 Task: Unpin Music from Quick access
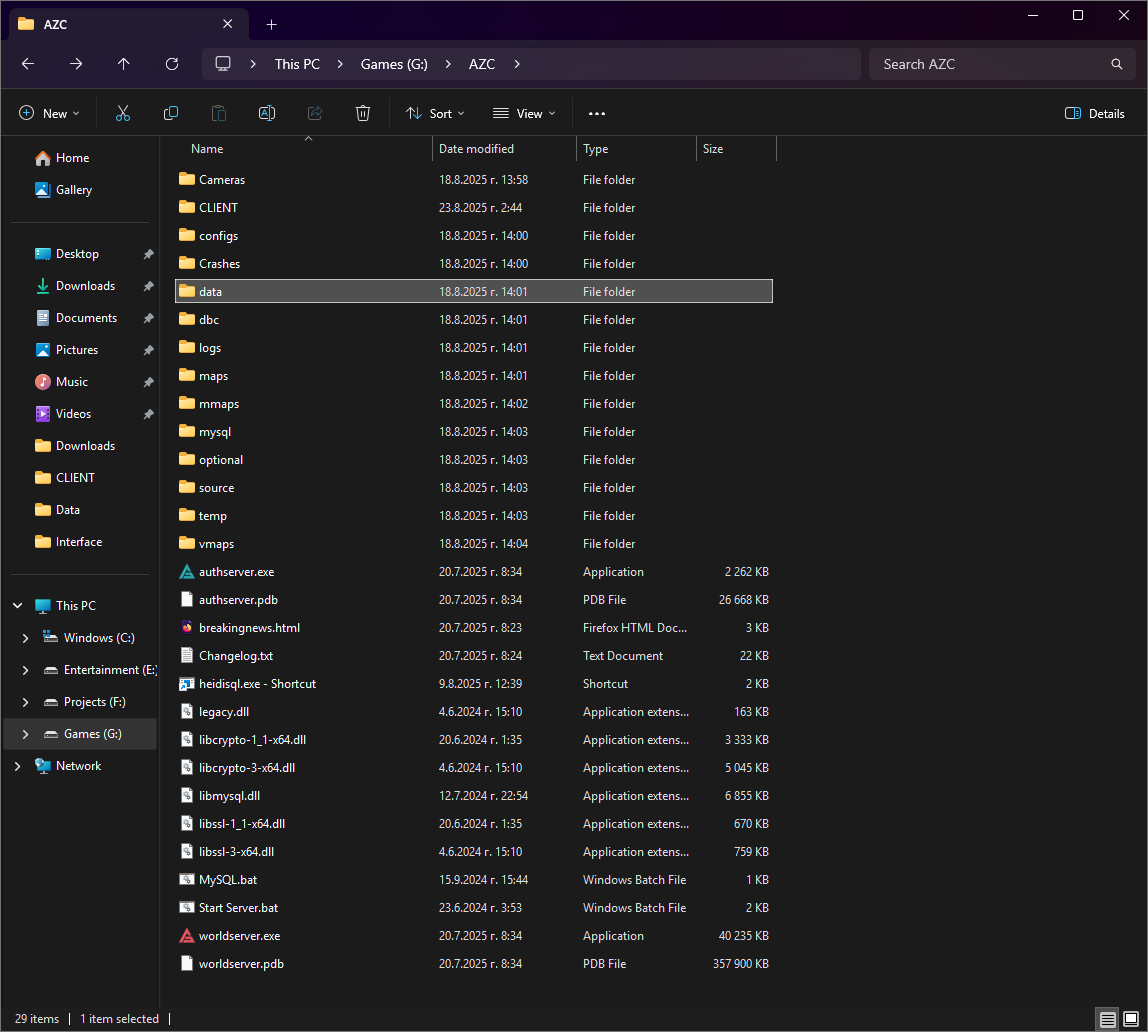tap(149, 382)
